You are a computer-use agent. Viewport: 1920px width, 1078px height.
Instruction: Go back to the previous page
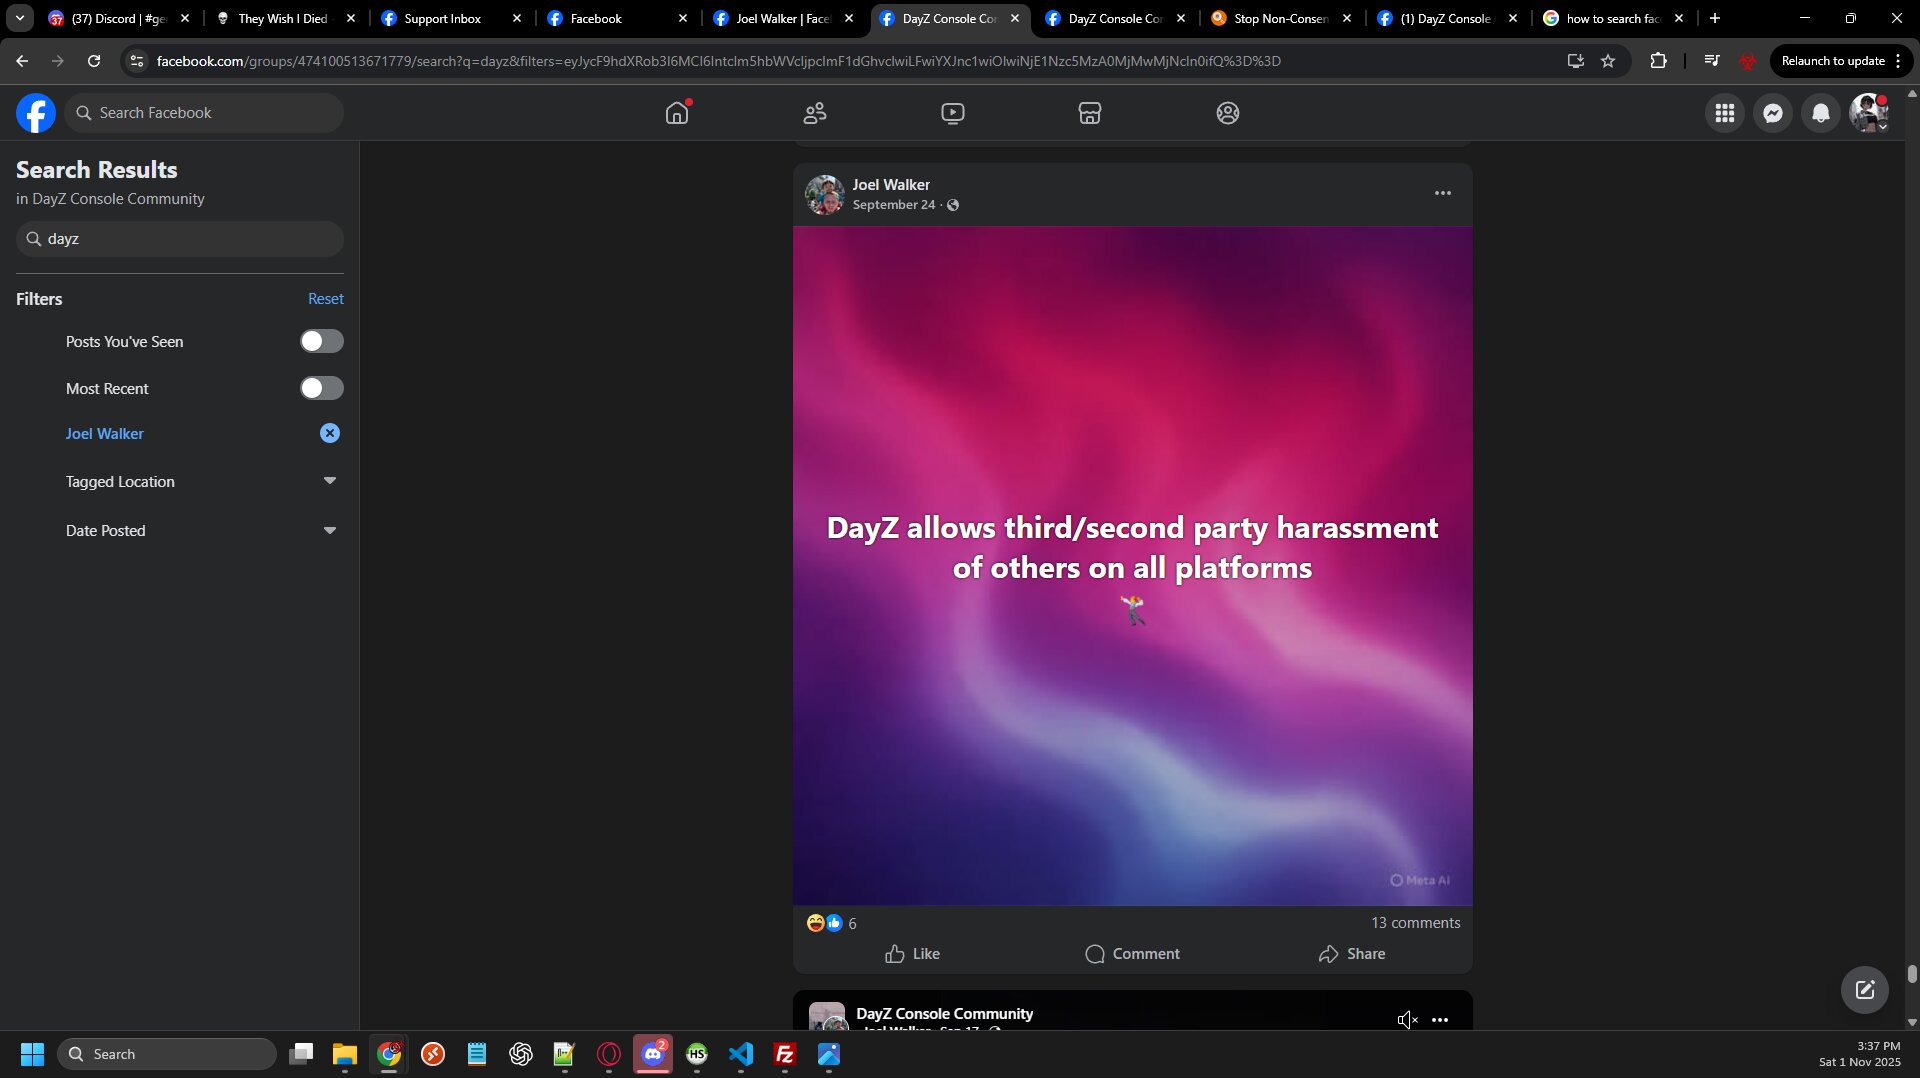22,61
